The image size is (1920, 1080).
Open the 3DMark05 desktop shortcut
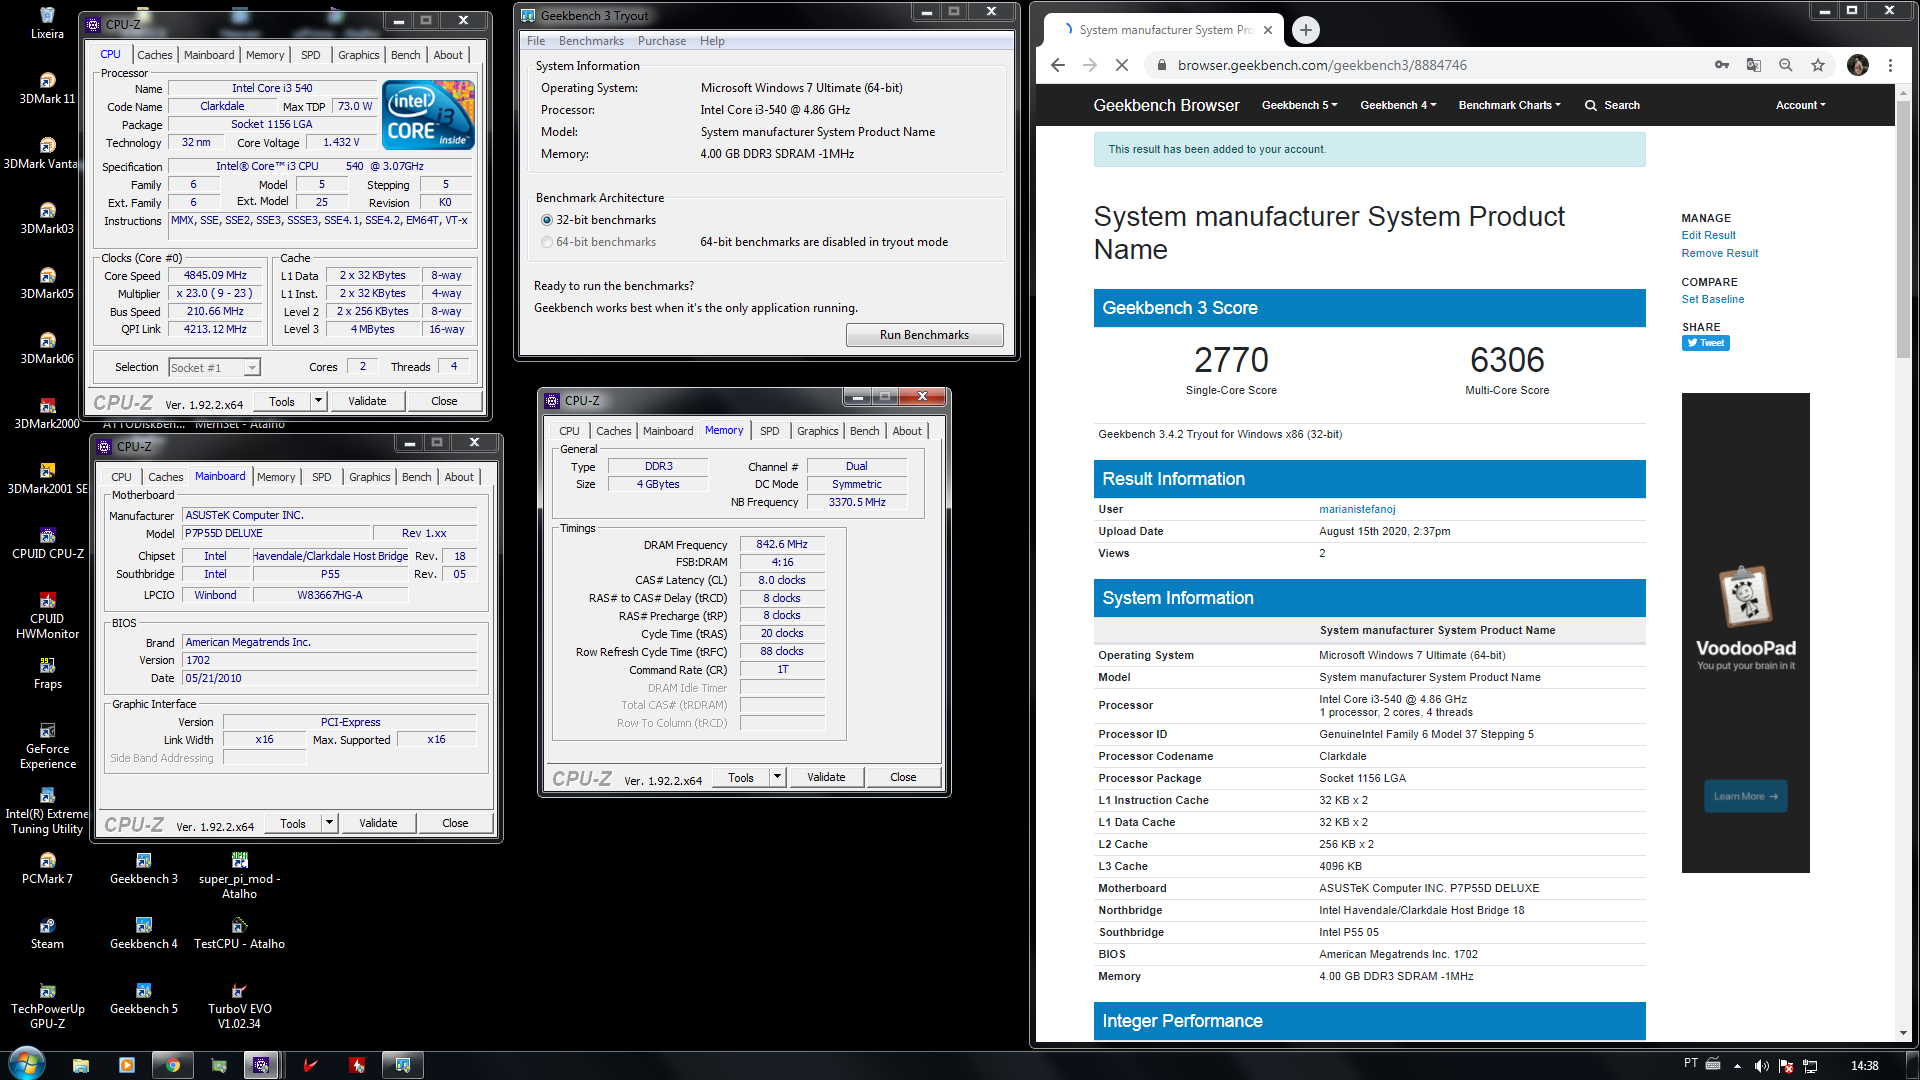click(47, 283)
